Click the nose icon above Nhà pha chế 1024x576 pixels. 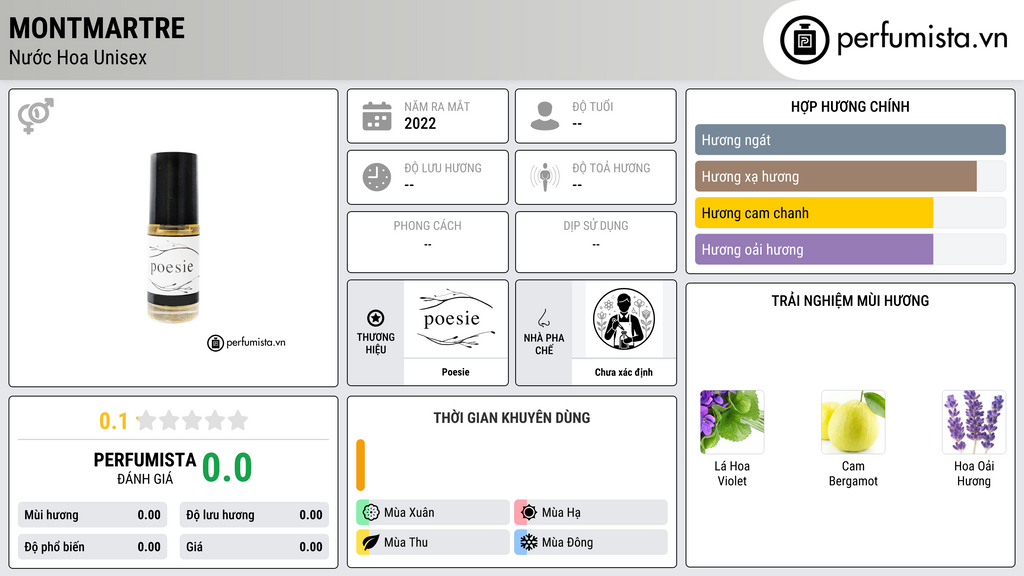coord(543,319)
